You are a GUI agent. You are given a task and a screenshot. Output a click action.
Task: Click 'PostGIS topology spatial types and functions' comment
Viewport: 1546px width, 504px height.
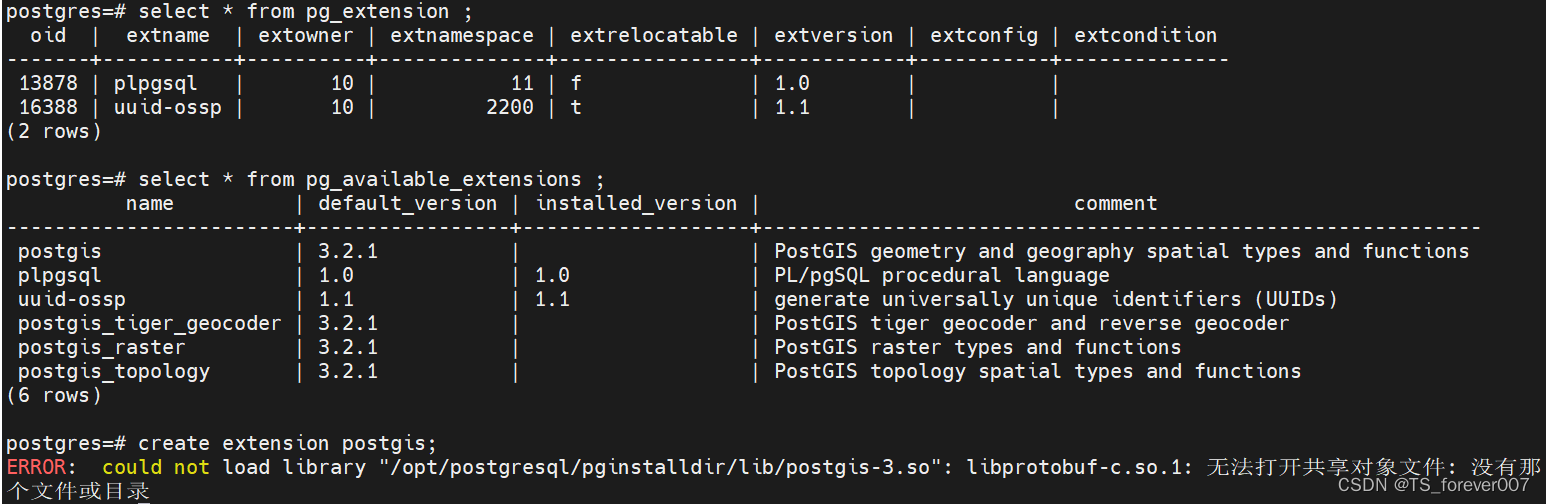(1038, 372)
